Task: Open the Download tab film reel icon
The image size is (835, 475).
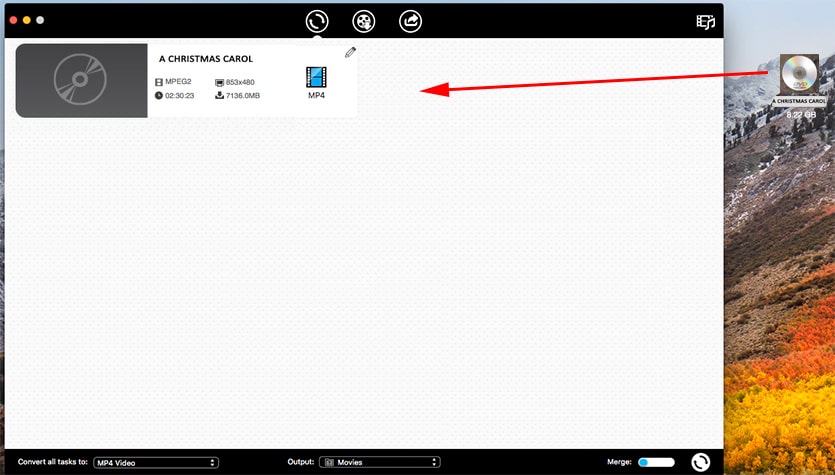Action: tap(364, 22)
